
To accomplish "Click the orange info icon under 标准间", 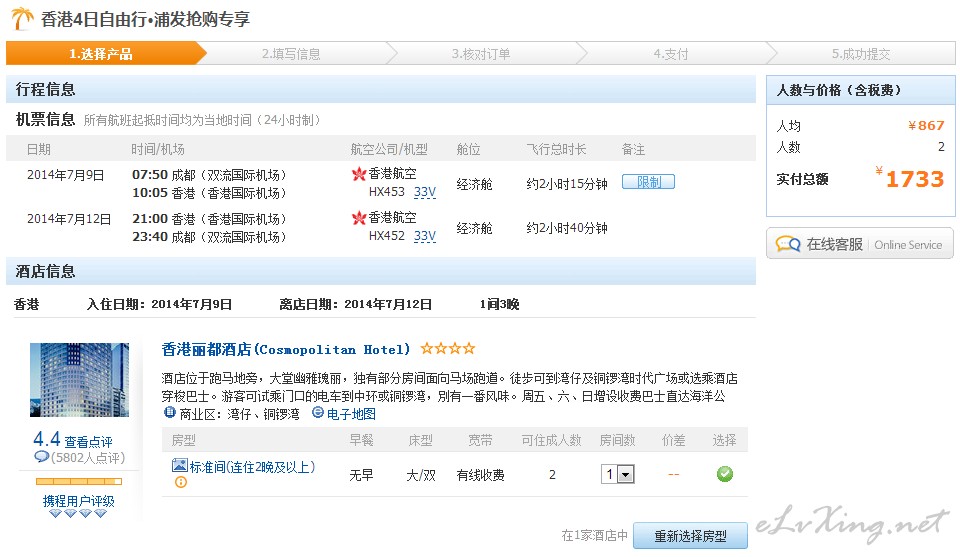I will 181,482.
